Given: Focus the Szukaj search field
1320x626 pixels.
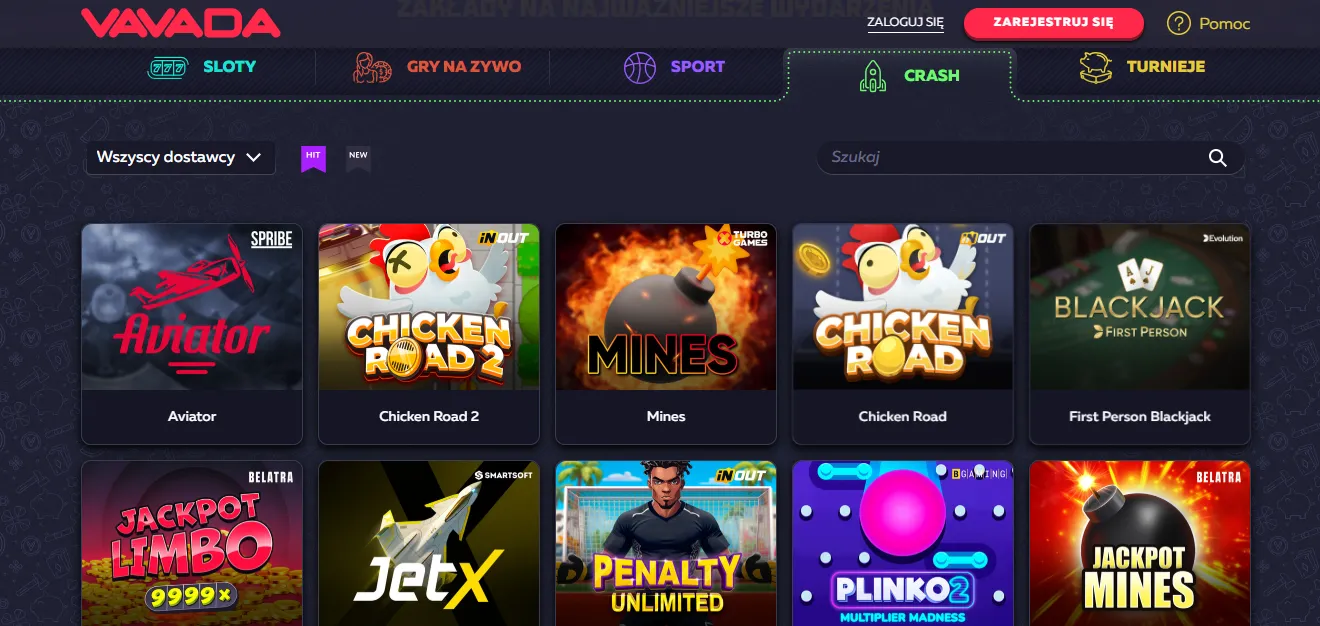Looking at the screenshot, I should tap(1031, 157).
